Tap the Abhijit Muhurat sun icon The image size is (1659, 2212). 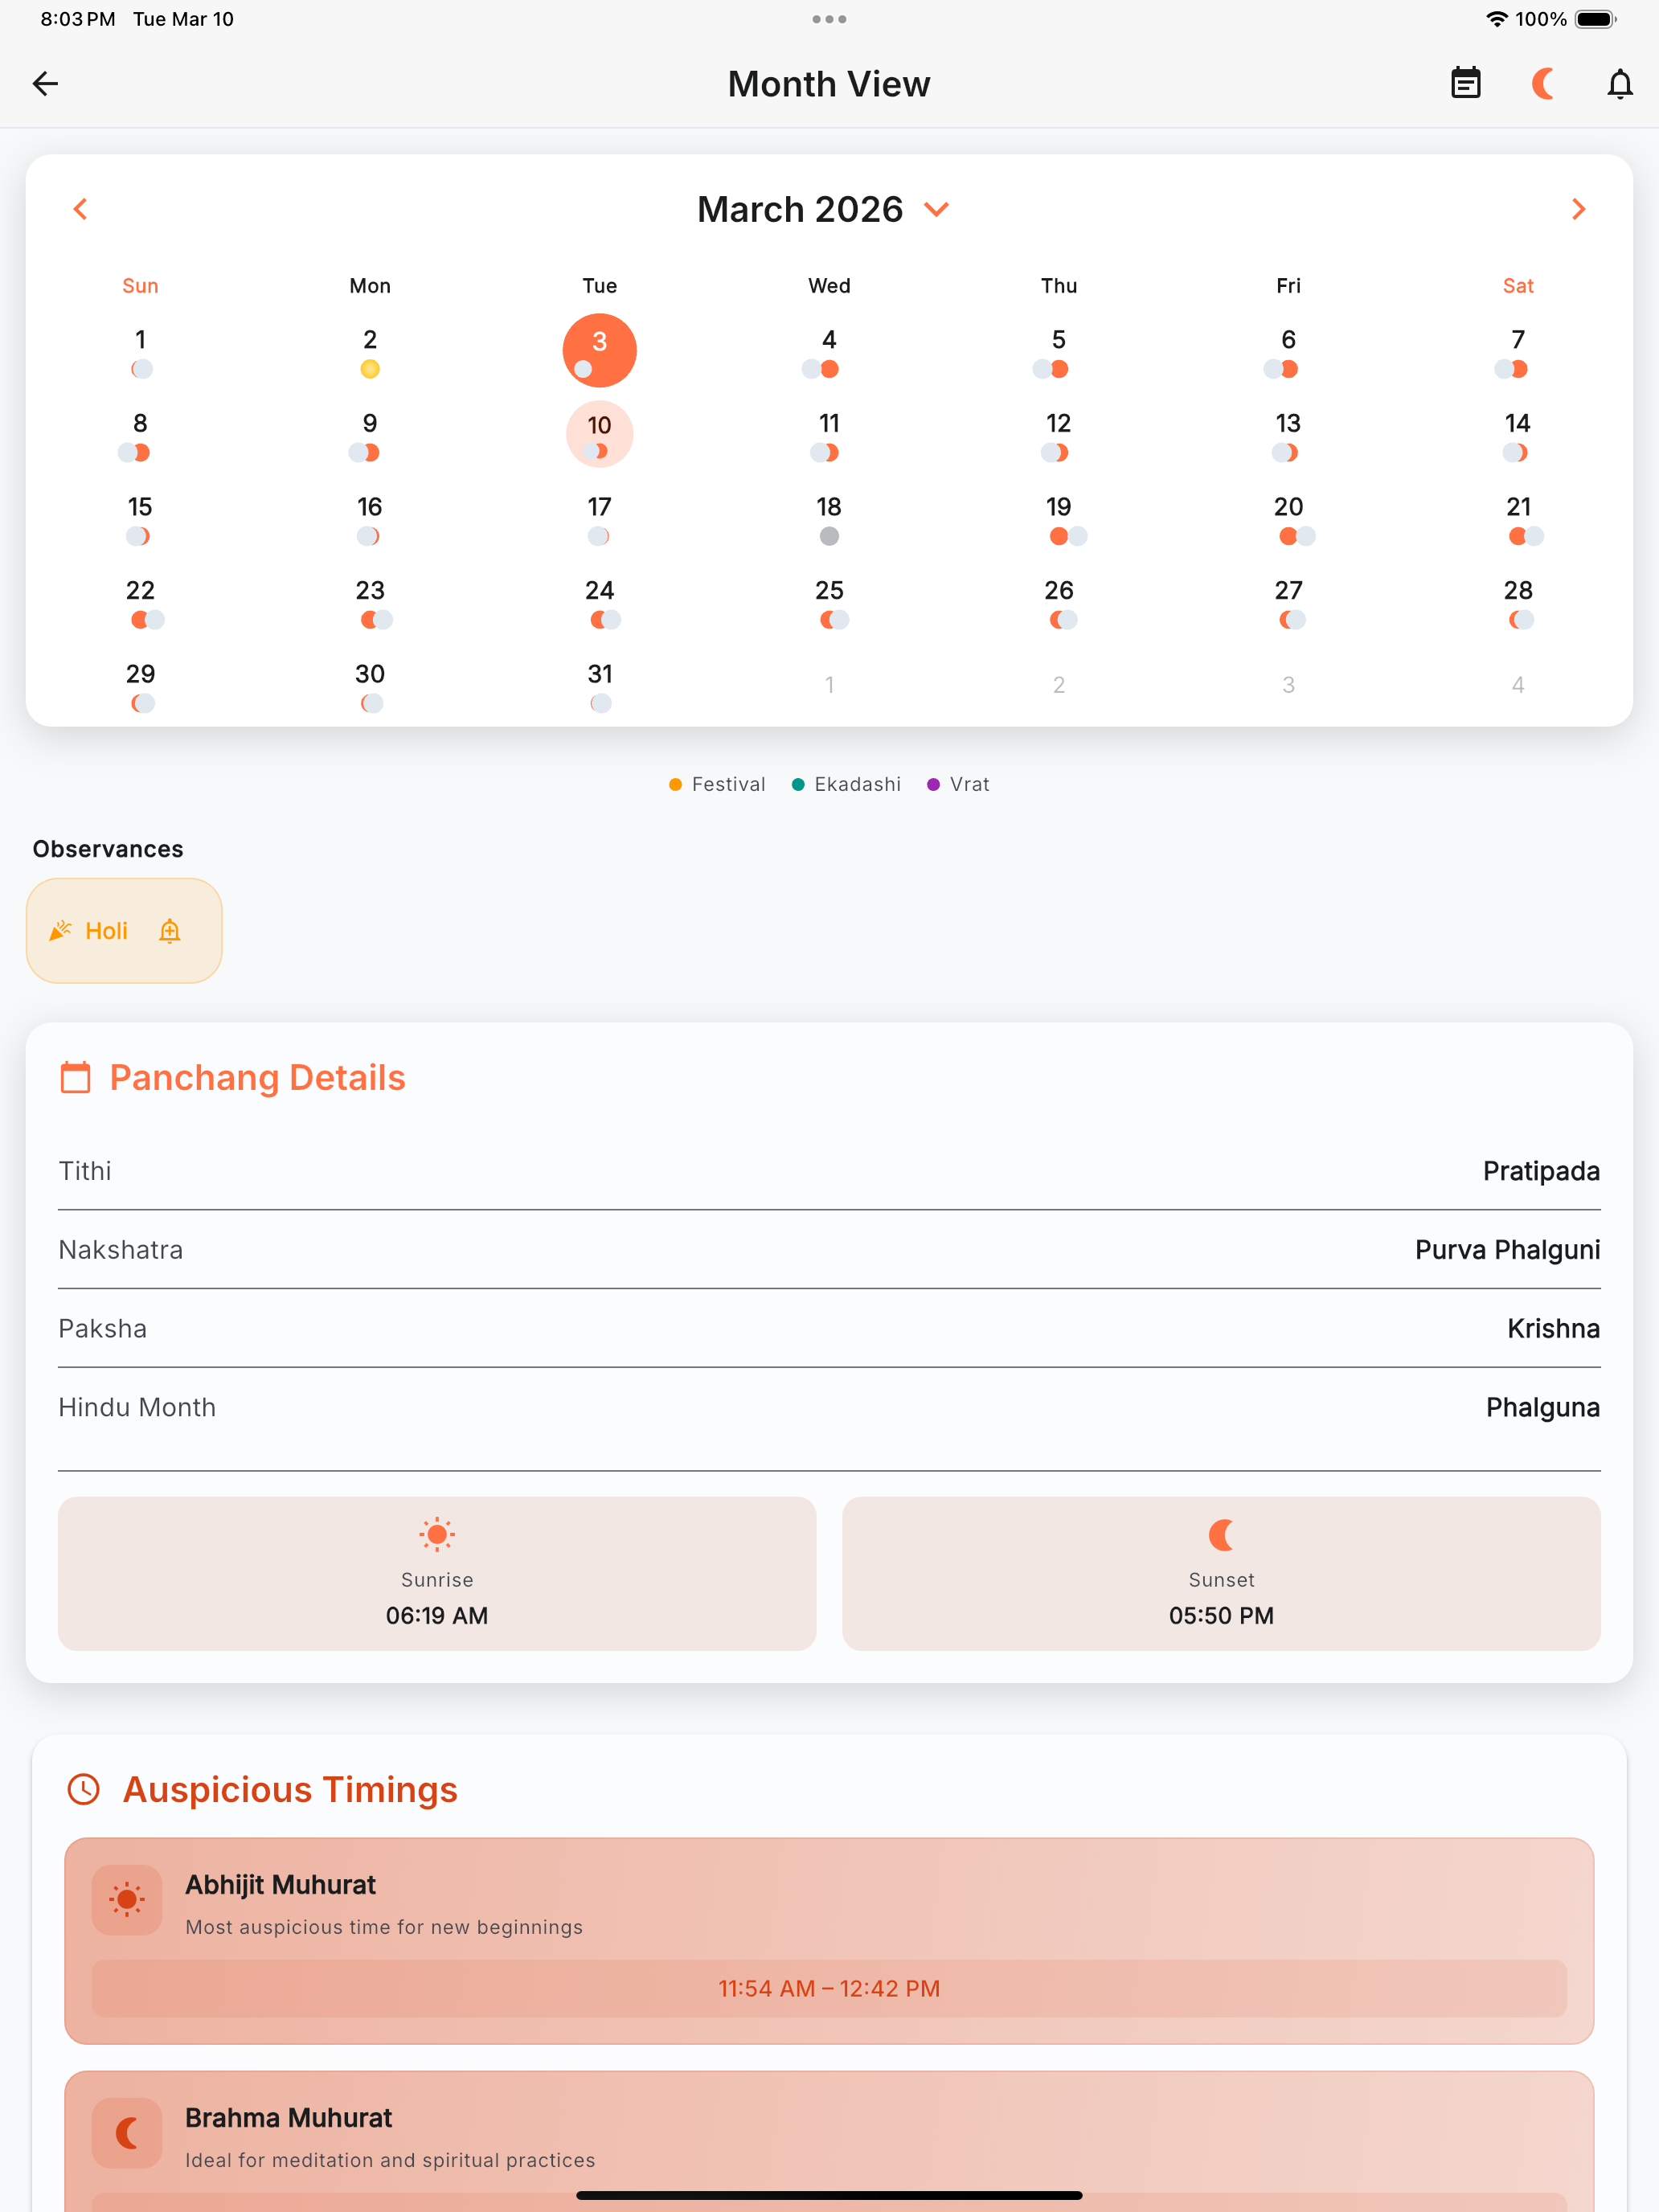click(127, 1899)
